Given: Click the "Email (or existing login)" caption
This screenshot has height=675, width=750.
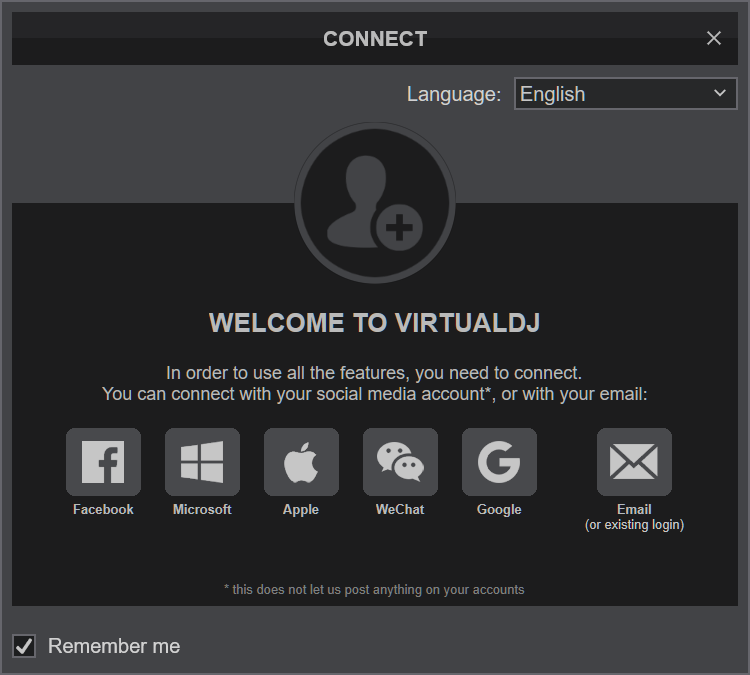Looking at the screenshot, I should pyautogui.click(x=634, y=517).
